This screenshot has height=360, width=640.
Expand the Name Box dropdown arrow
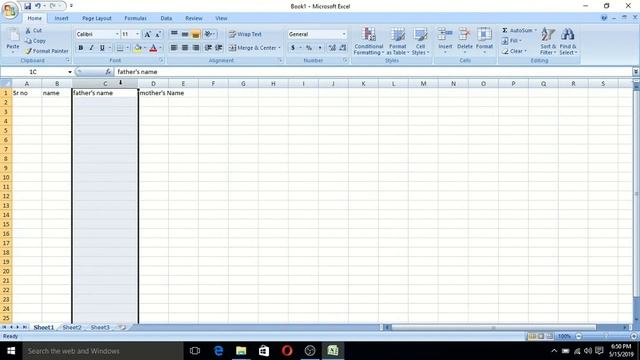(70, 72)
